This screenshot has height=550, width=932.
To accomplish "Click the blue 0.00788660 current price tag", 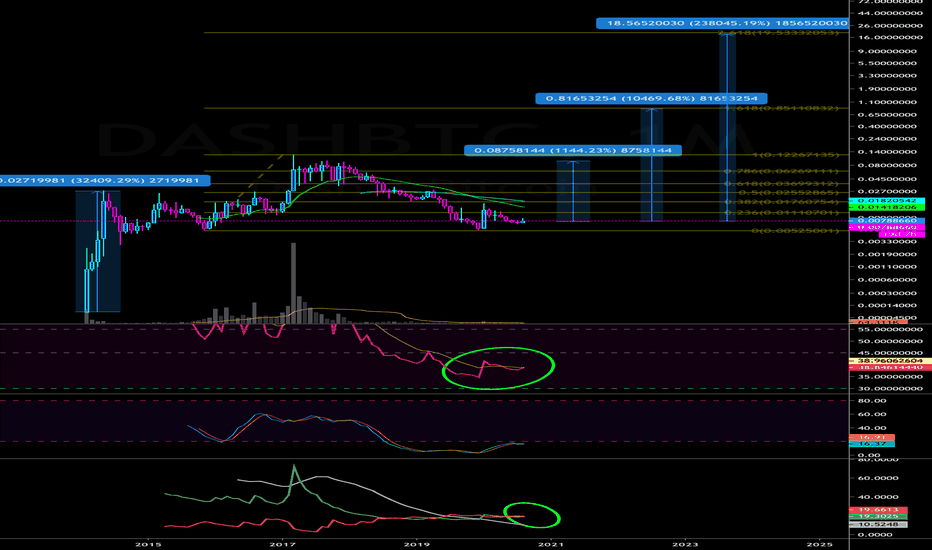I will click(x=887, y=221).
